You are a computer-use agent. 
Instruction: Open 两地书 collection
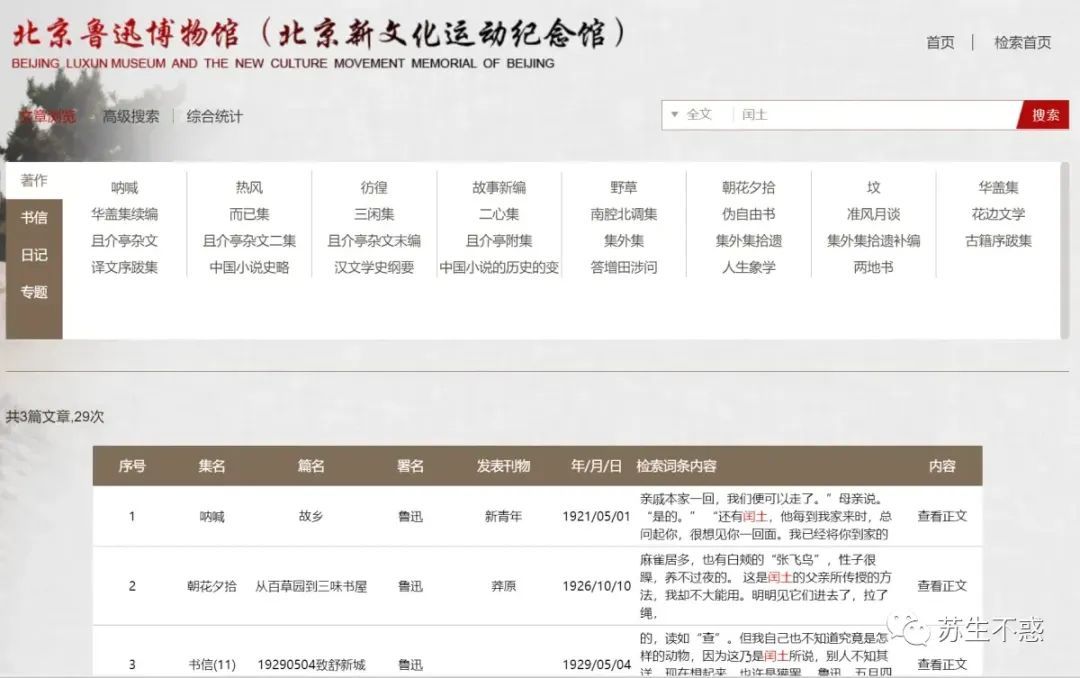(x=873, y=267)
